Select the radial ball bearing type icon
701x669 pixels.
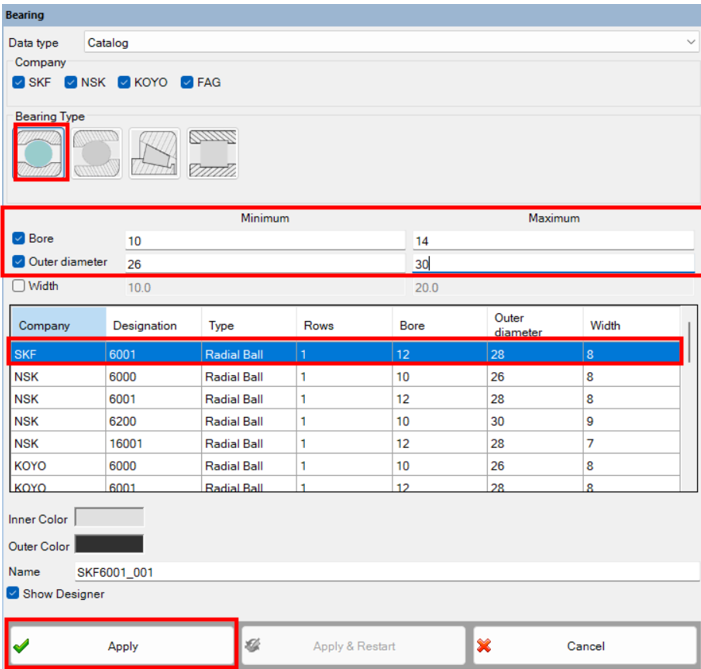40,153
